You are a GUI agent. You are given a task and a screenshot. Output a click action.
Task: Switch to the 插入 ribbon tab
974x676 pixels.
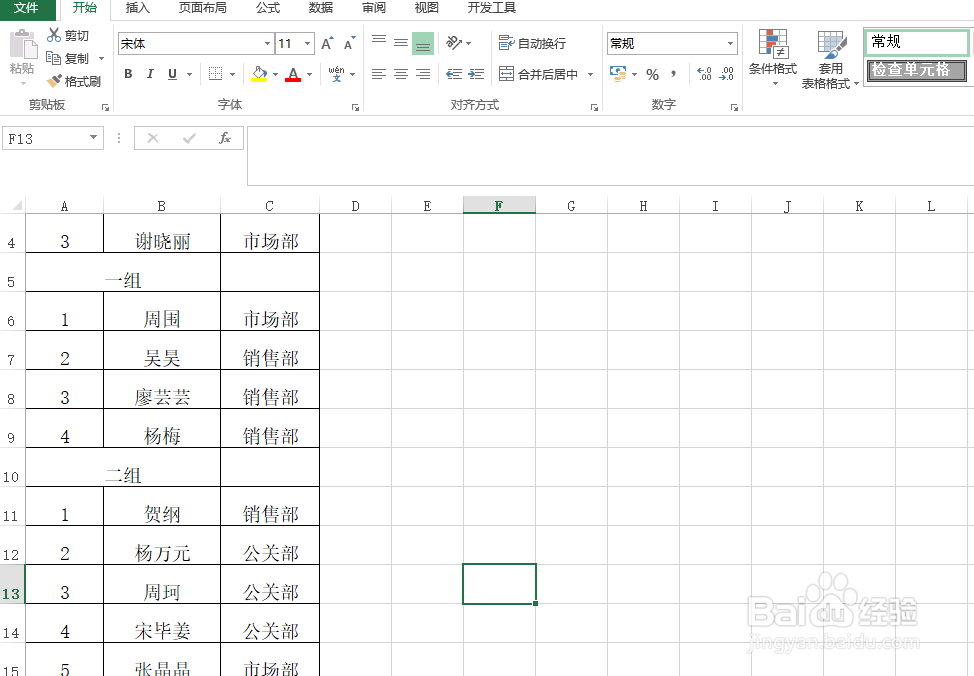tap(136, 9)
